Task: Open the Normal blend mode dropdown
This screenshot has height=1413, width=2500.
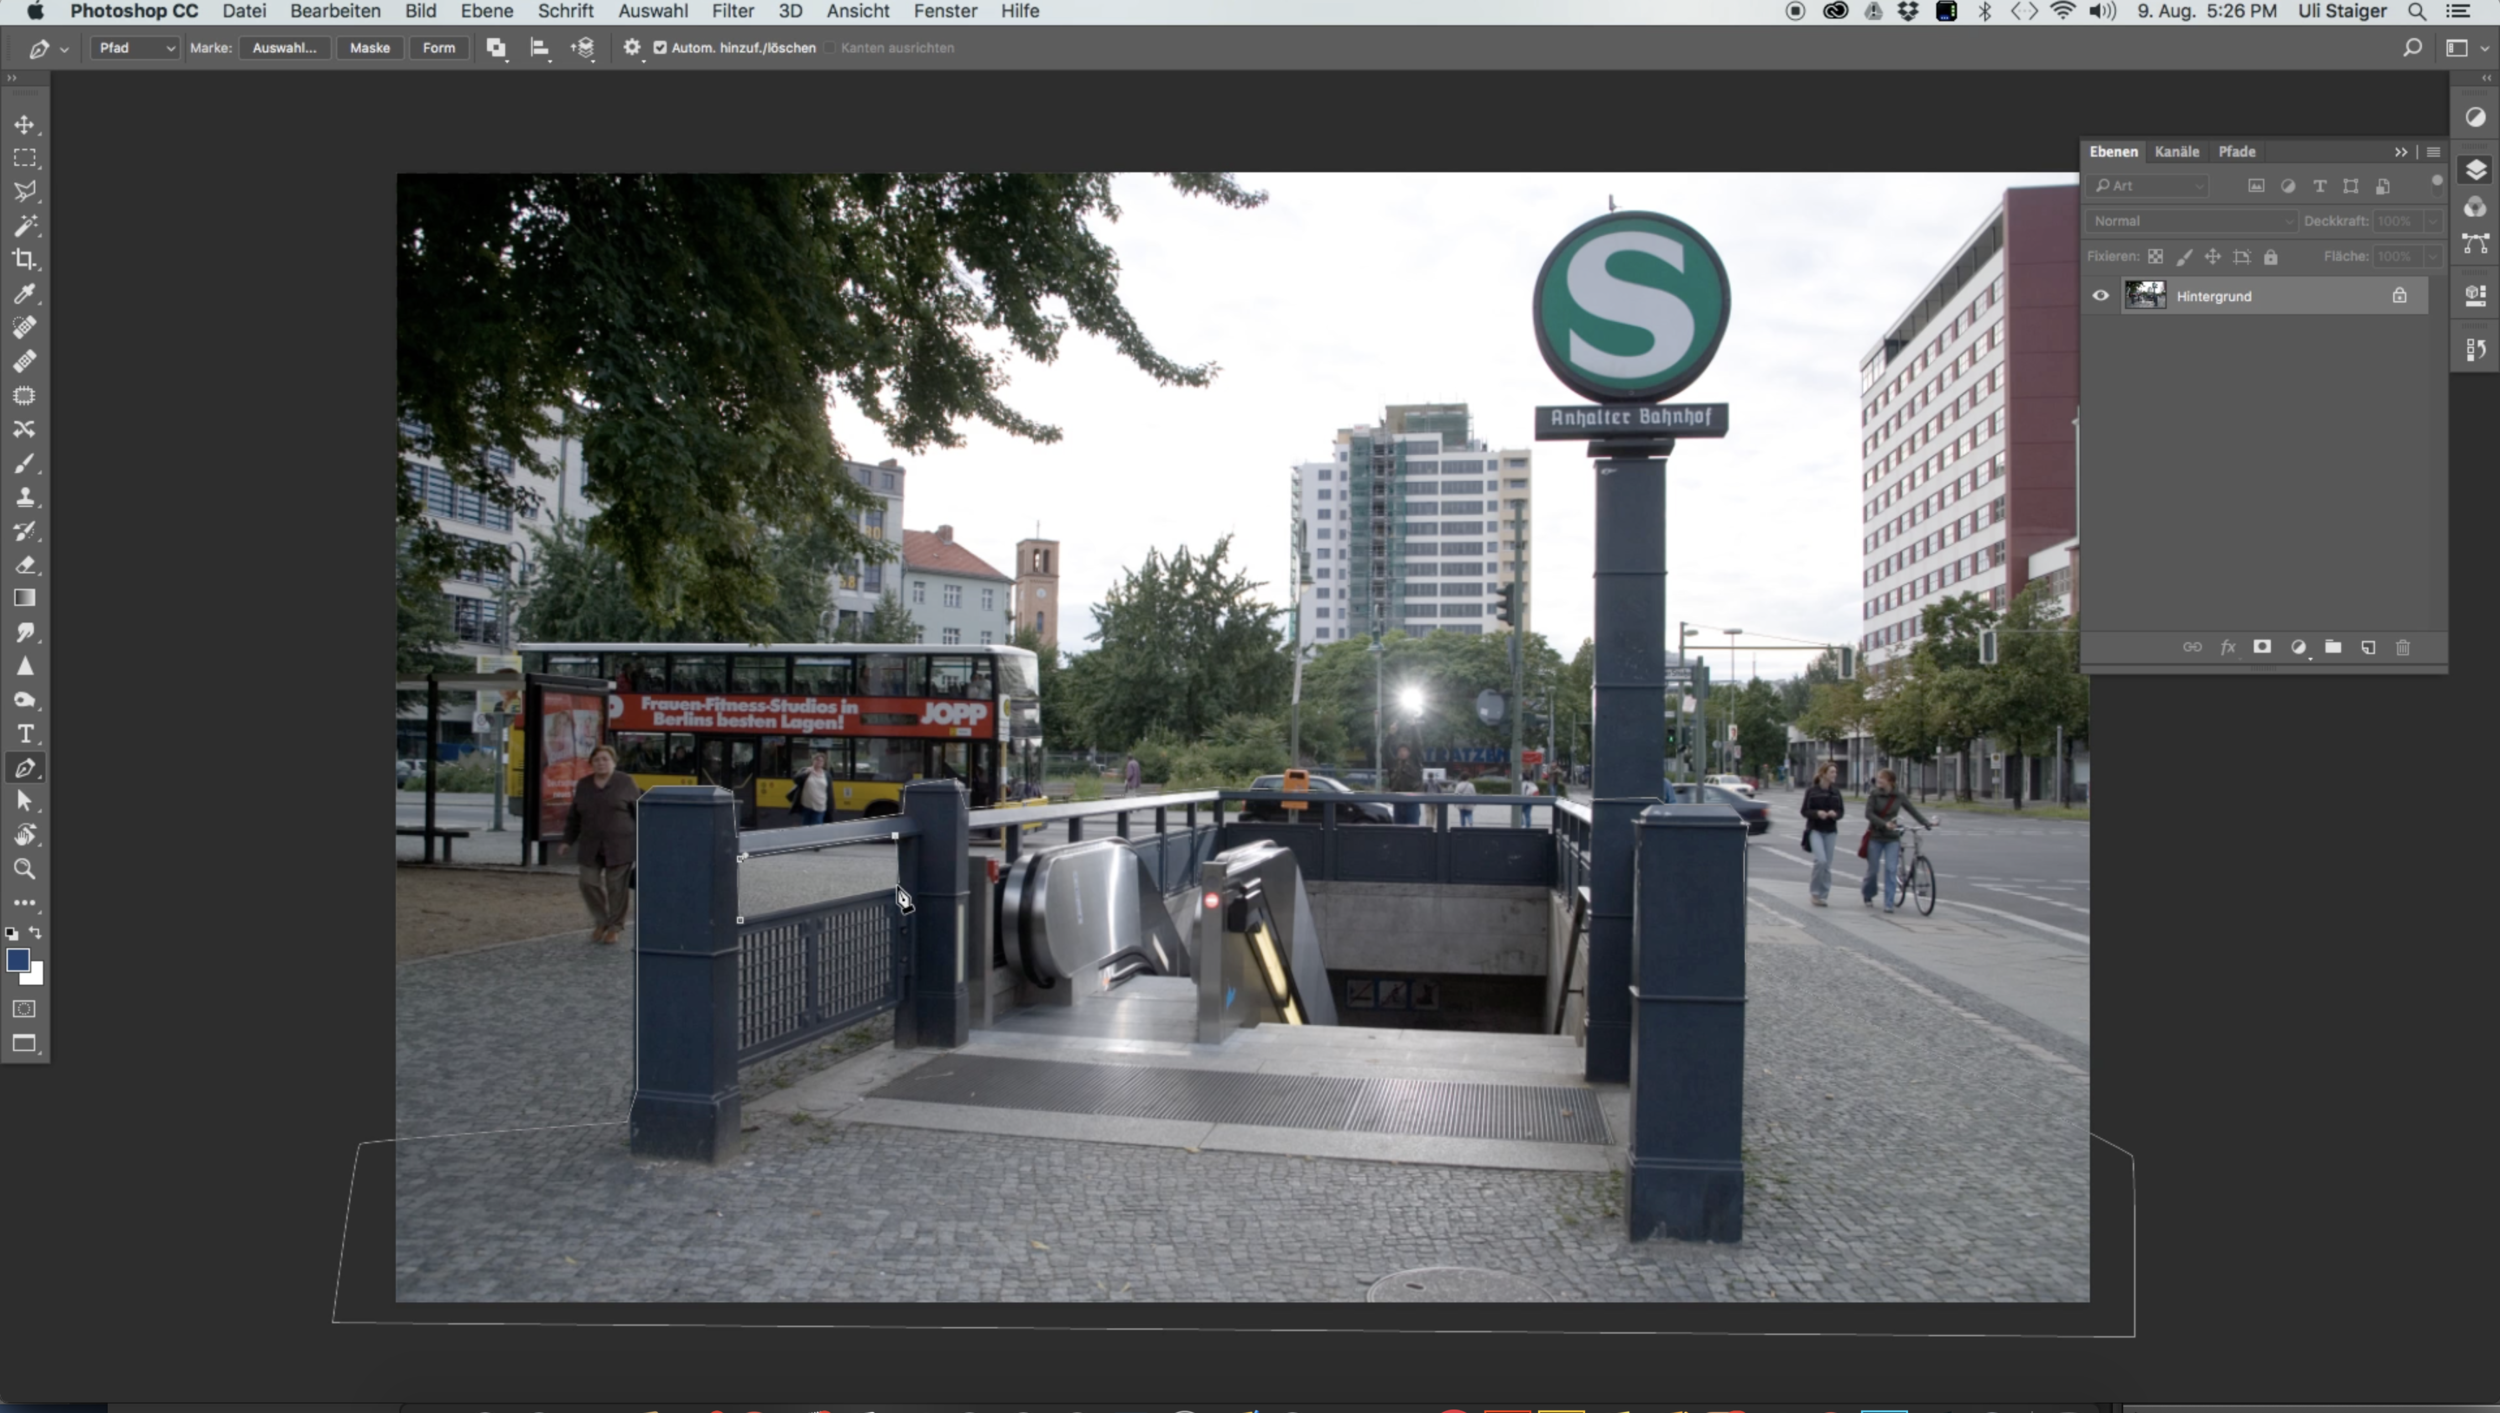Action: coord(2190,221)
